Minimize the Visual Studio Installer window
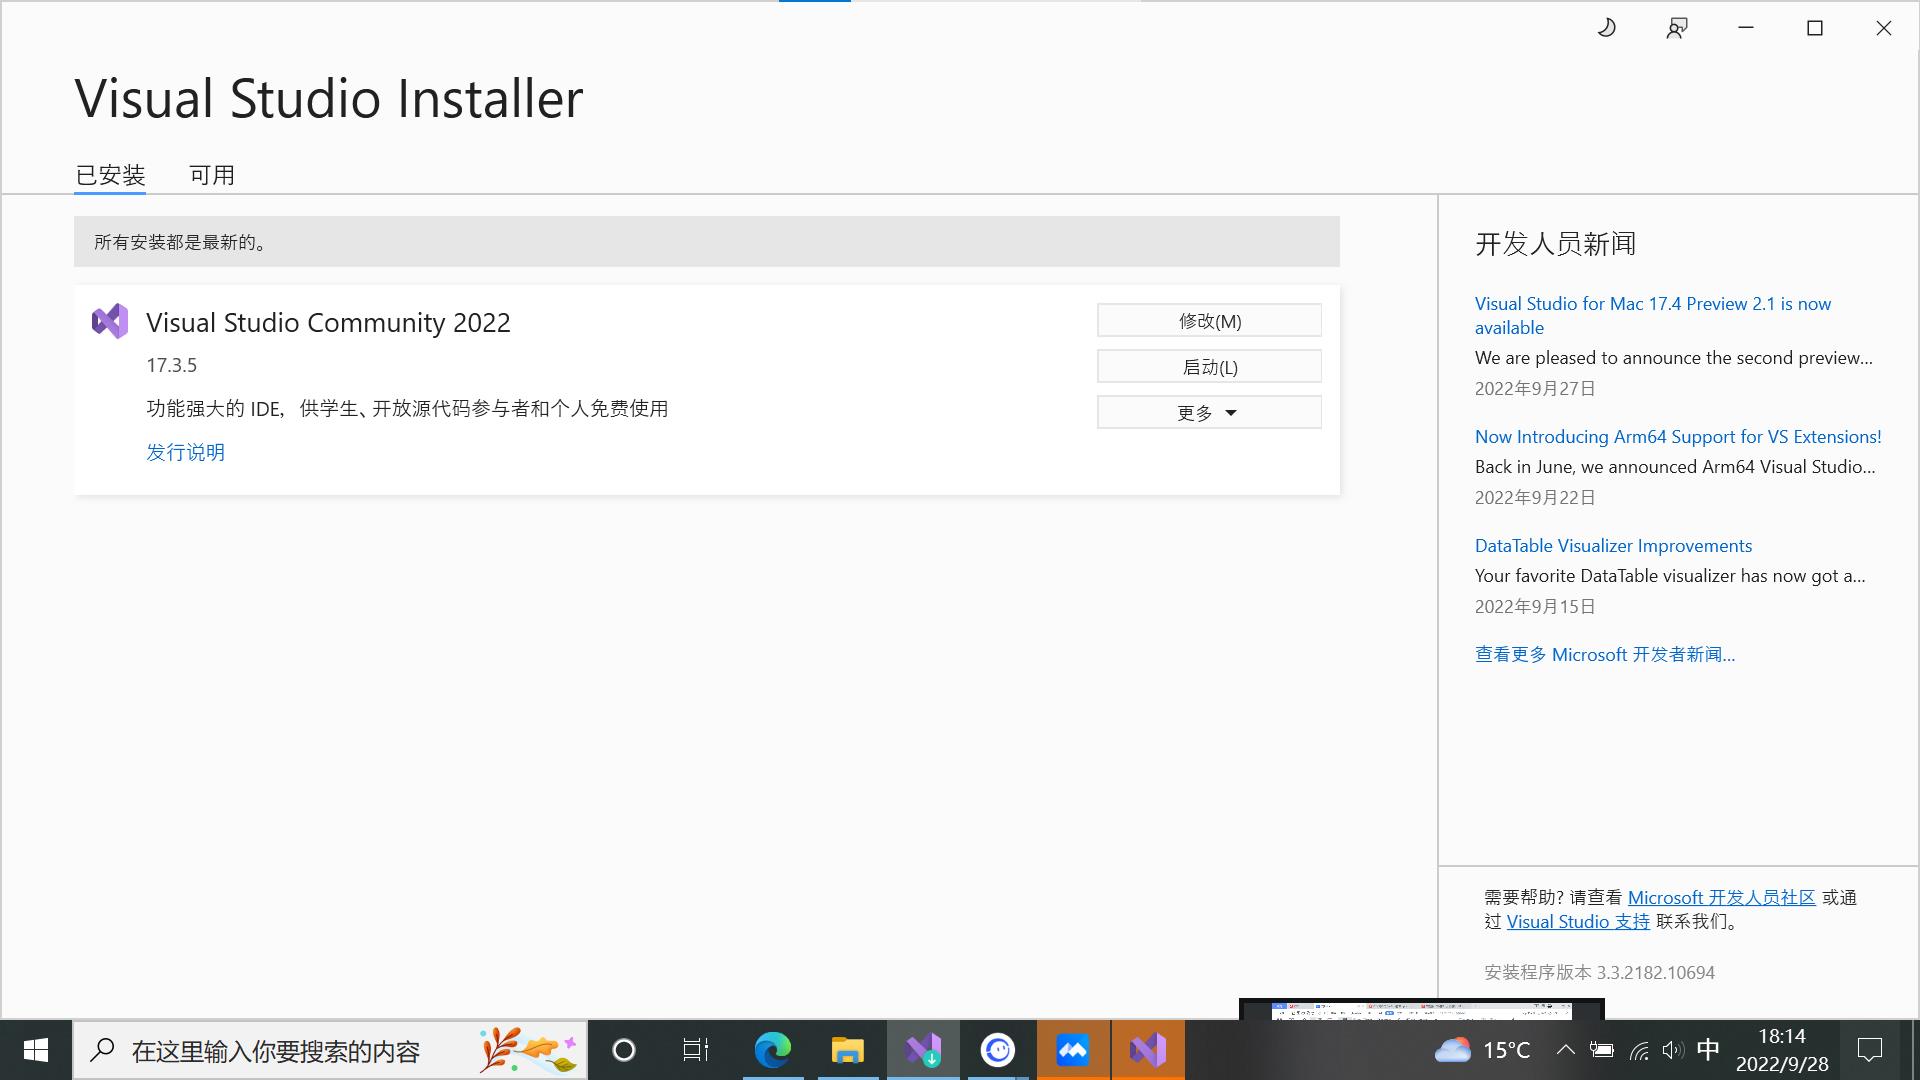This screenshot has width=1920, height=1080. (1746, 28)
